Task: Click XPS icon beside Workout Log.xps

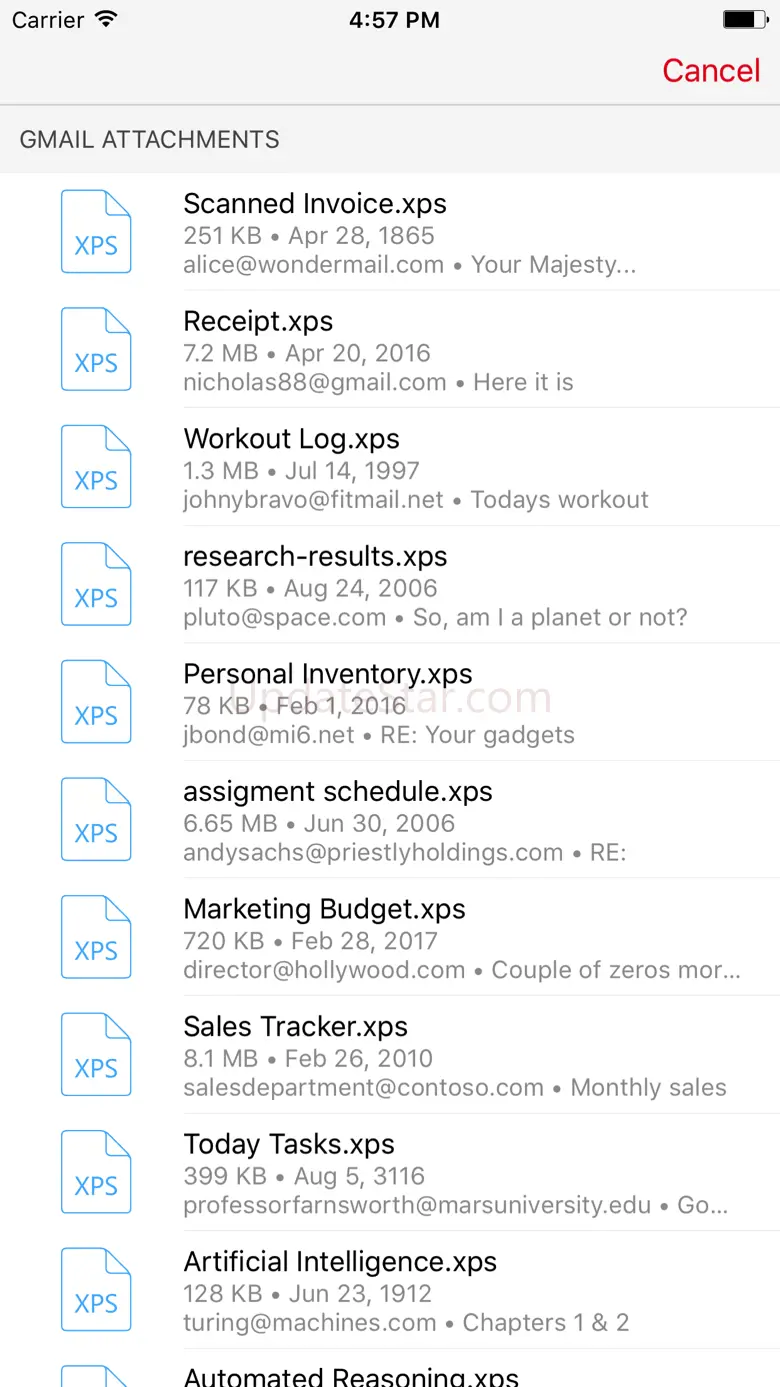Action: coord(96,467)
